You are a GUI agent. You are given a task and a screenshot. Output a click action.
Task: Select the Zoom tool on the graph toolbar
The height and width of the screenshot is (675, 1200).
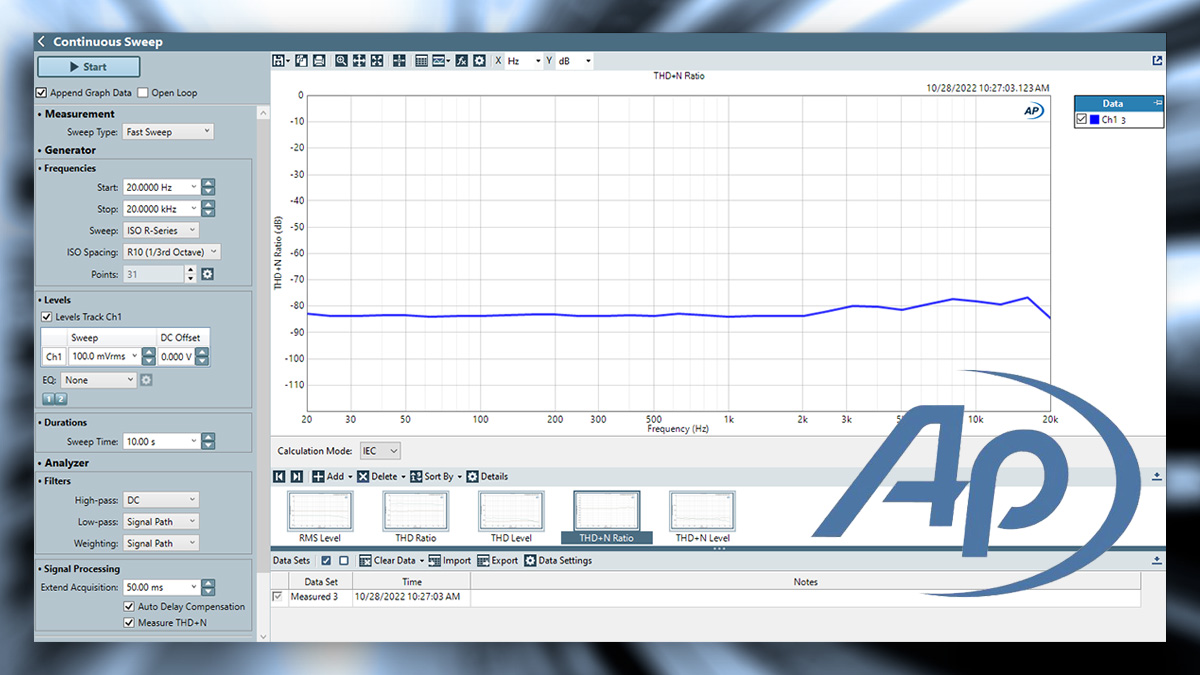[x=341, y=60]
